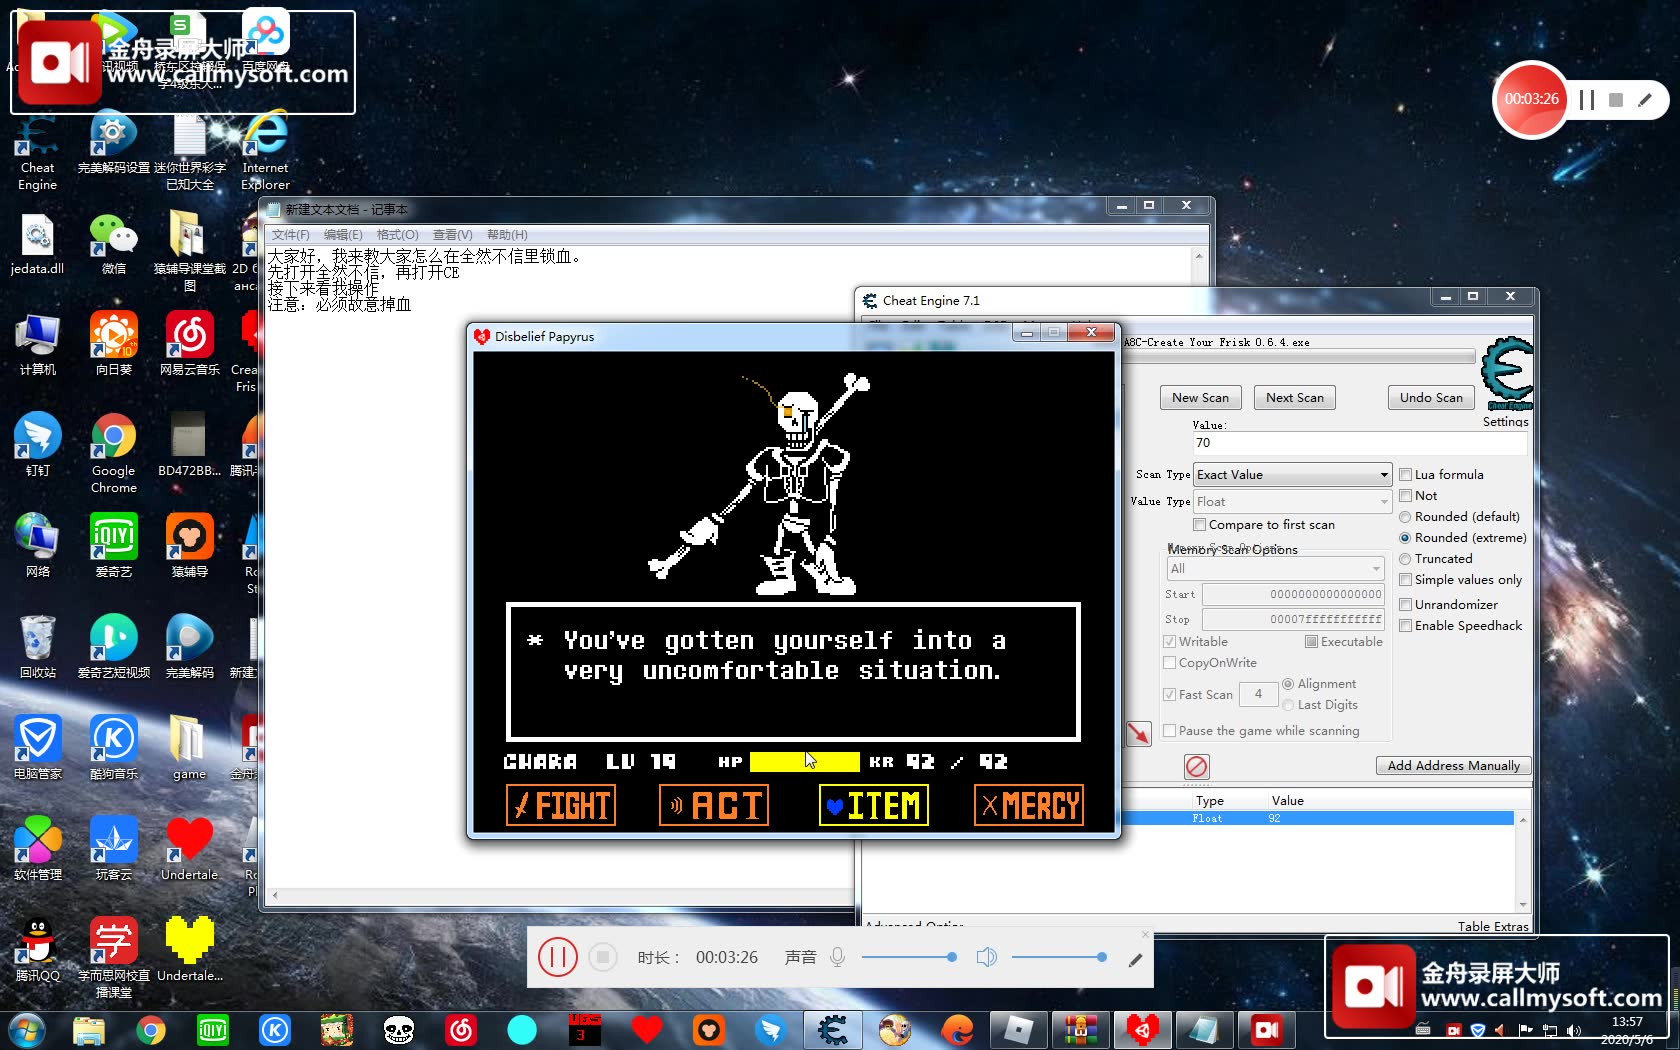Open Chrome from the taskbar
This screenshot has height=1050, width=1680.
coord(151,1029)
